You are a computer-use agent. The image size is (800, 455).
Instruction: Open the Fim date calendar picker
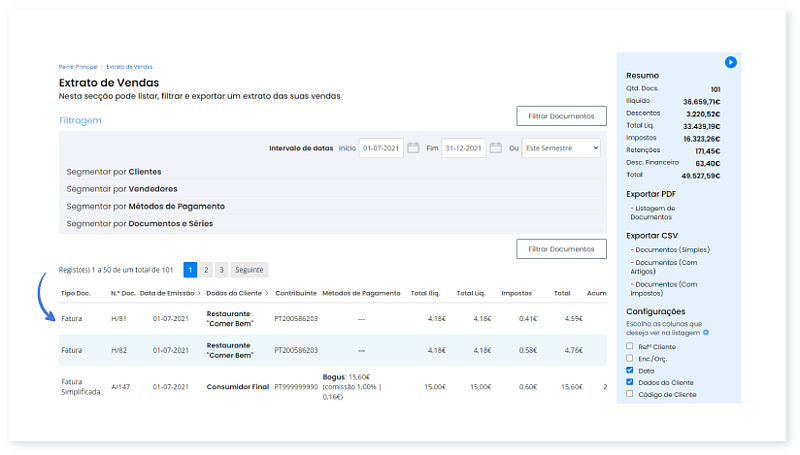click(495, 148)
